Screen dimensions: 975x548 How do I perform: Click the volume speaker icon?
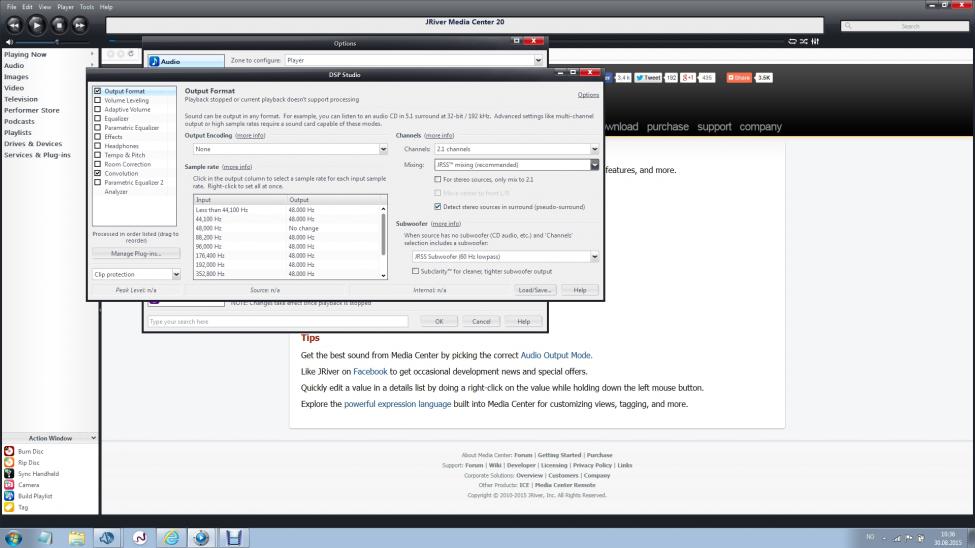(x=9, y=42)
